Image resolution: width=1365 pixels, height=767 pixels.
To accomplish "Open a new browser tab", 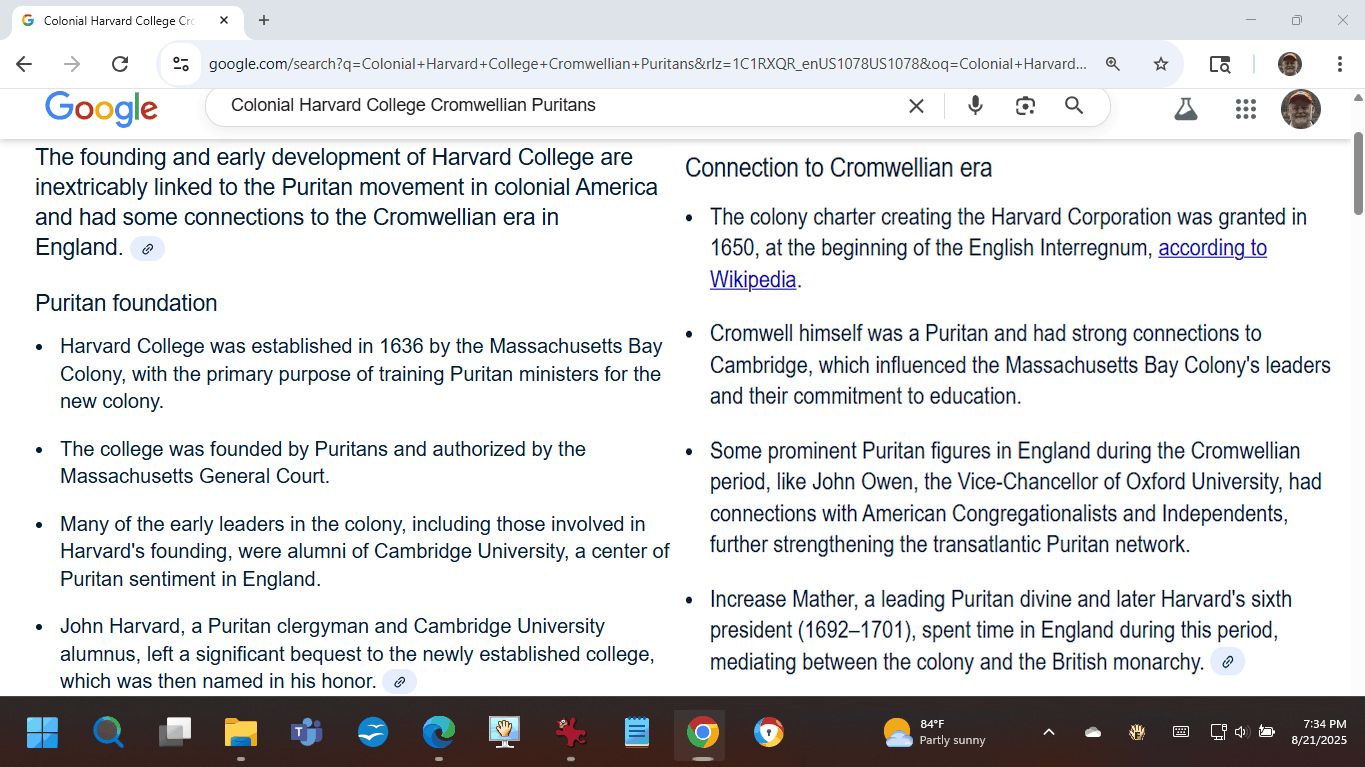I will point(264,20).
